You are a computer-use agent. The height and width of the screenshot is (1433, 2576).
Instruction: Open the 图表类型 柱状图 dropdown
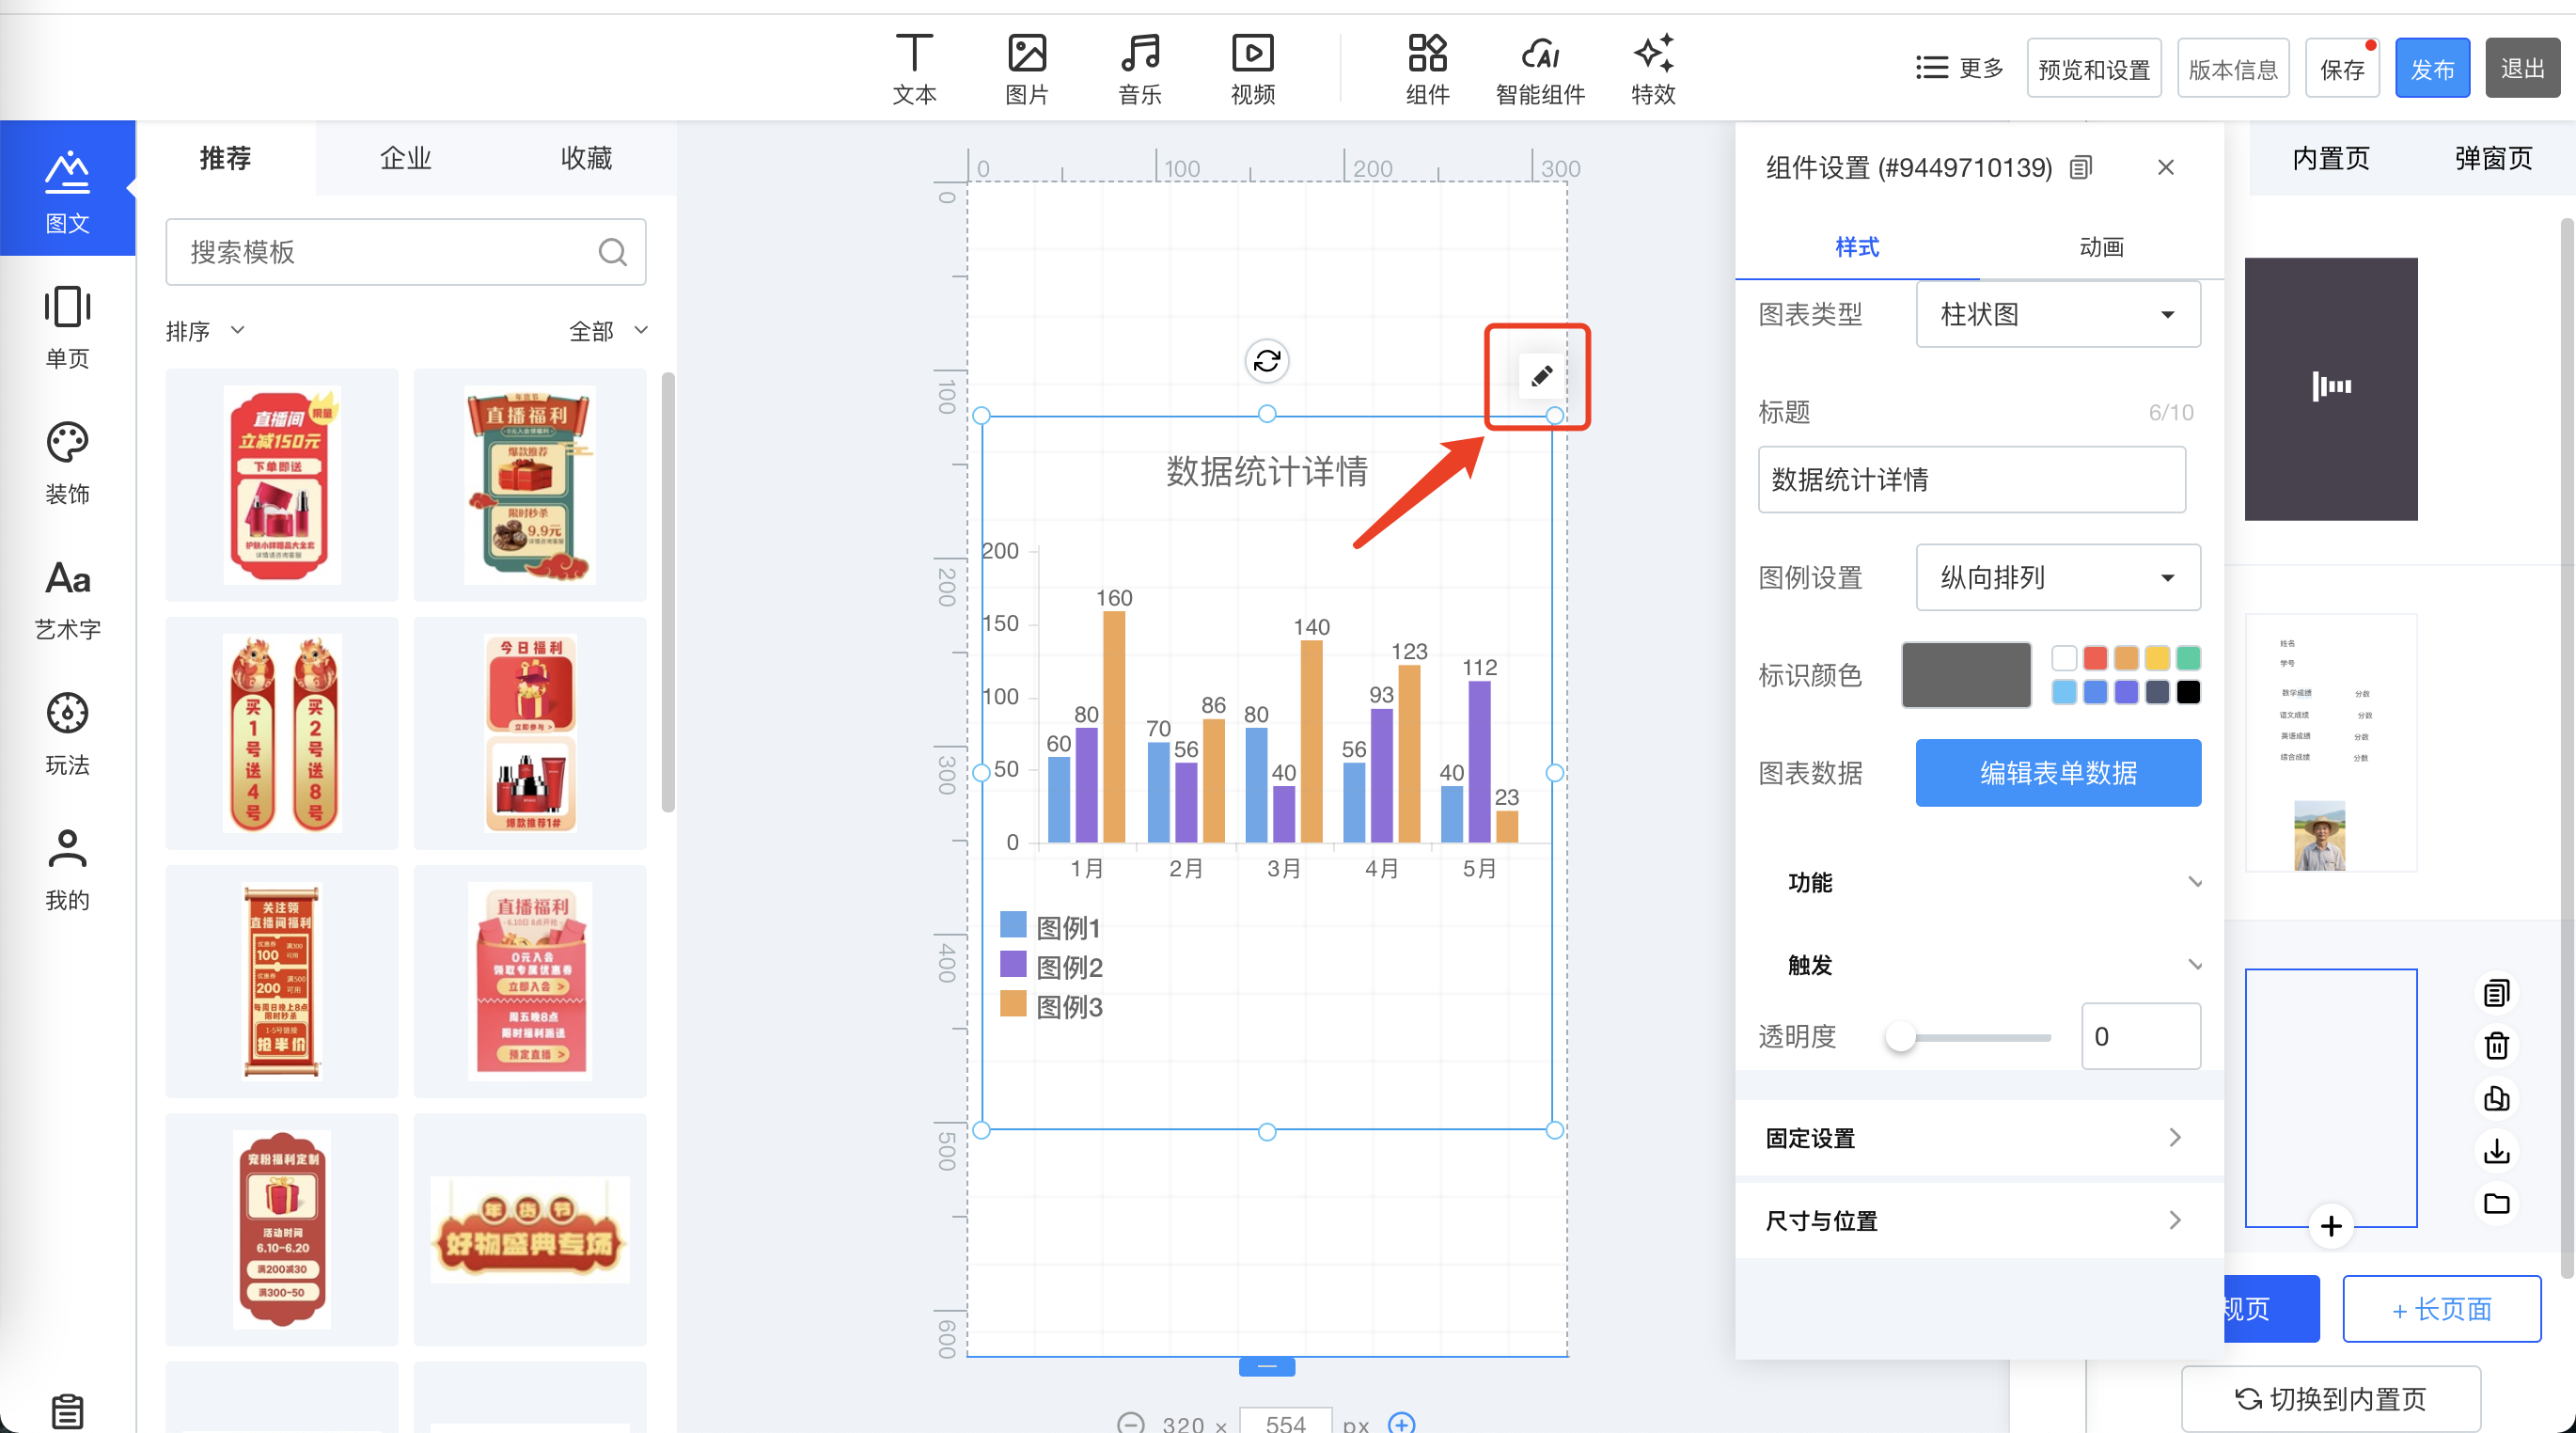[2057, 315]
